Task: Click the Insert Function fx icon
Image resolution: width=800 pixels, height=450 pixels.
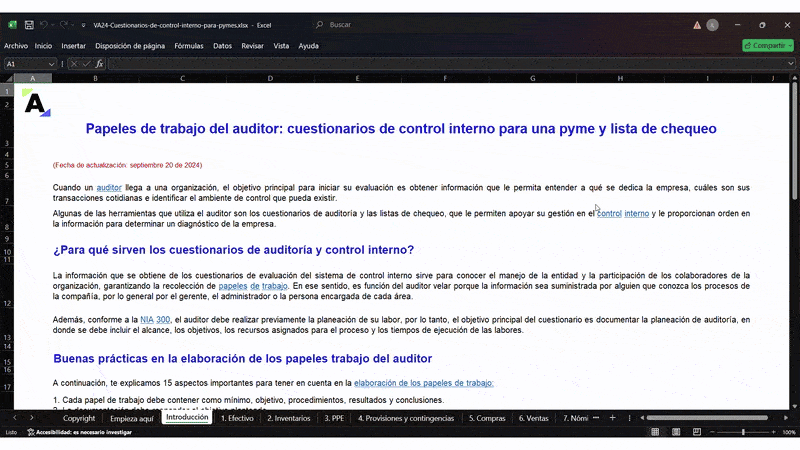Action: [99, 64]
